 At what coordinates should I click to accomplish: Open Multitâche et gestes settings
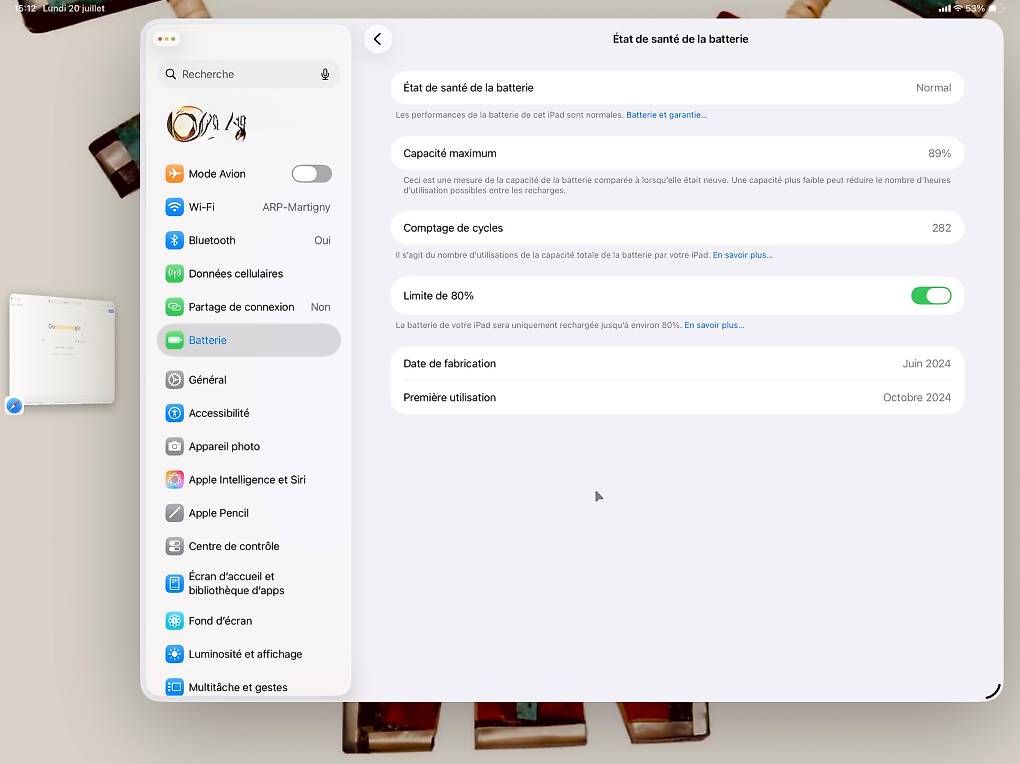coord(248,687)
